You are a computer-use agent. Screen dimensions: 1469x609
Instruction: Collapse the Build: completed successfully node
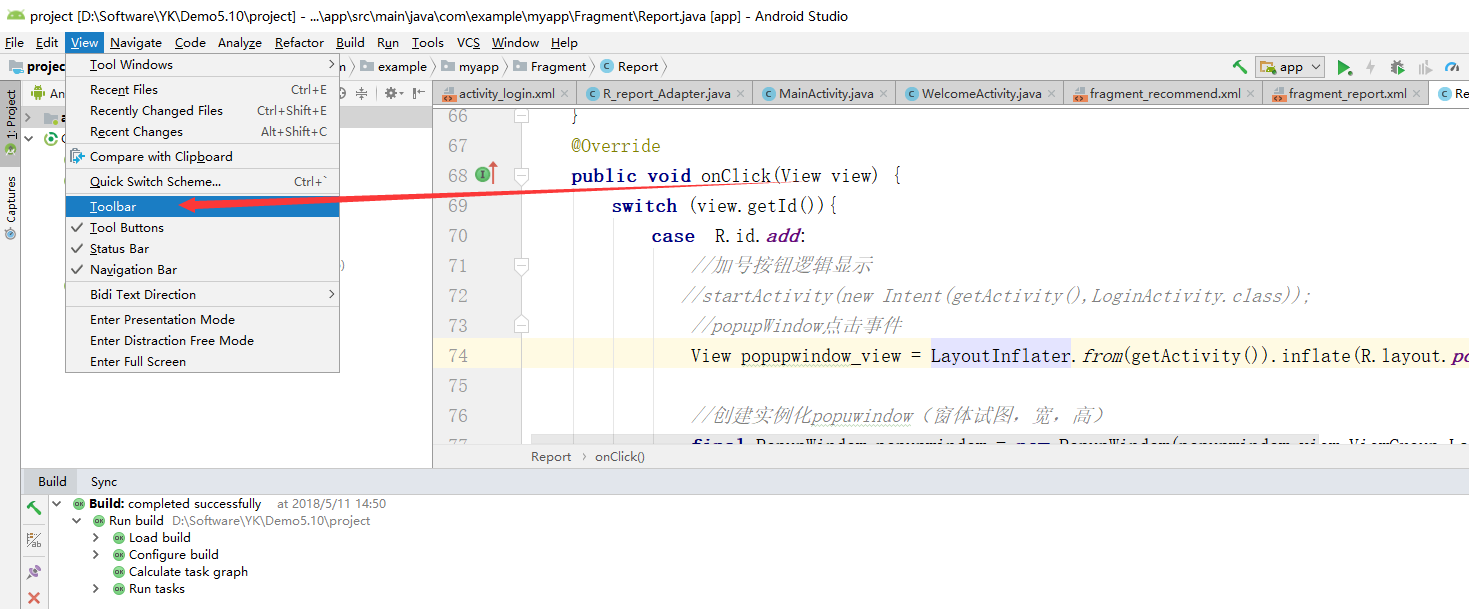[57, 503]
